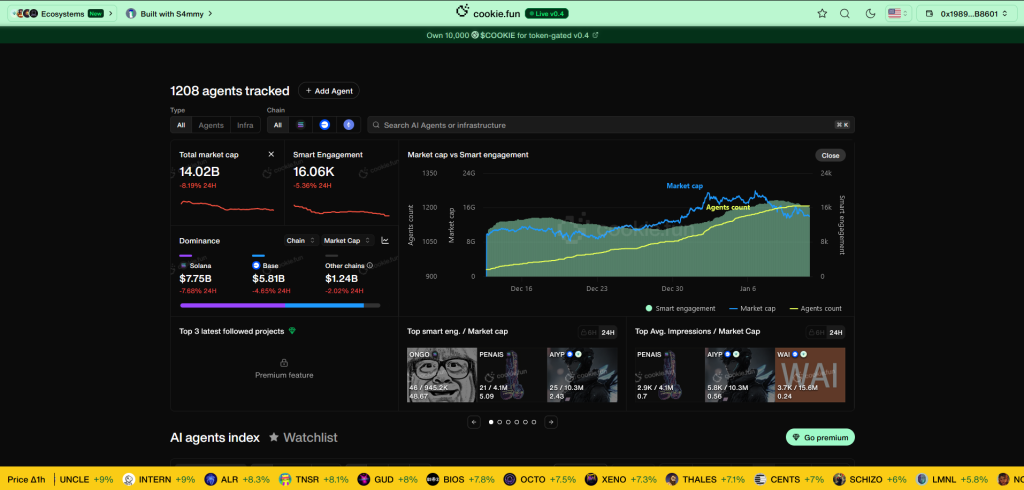The image size is (1024, 490).
Task: Click the Base icon in Dominance
Action: [x=256, y=266]
